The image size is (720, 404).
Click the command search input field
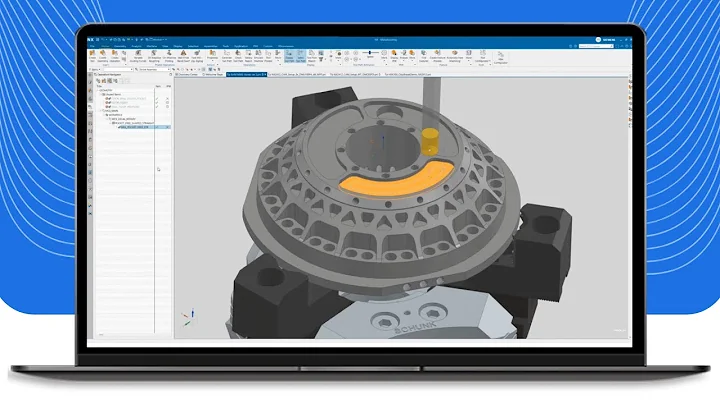(594, 46)
